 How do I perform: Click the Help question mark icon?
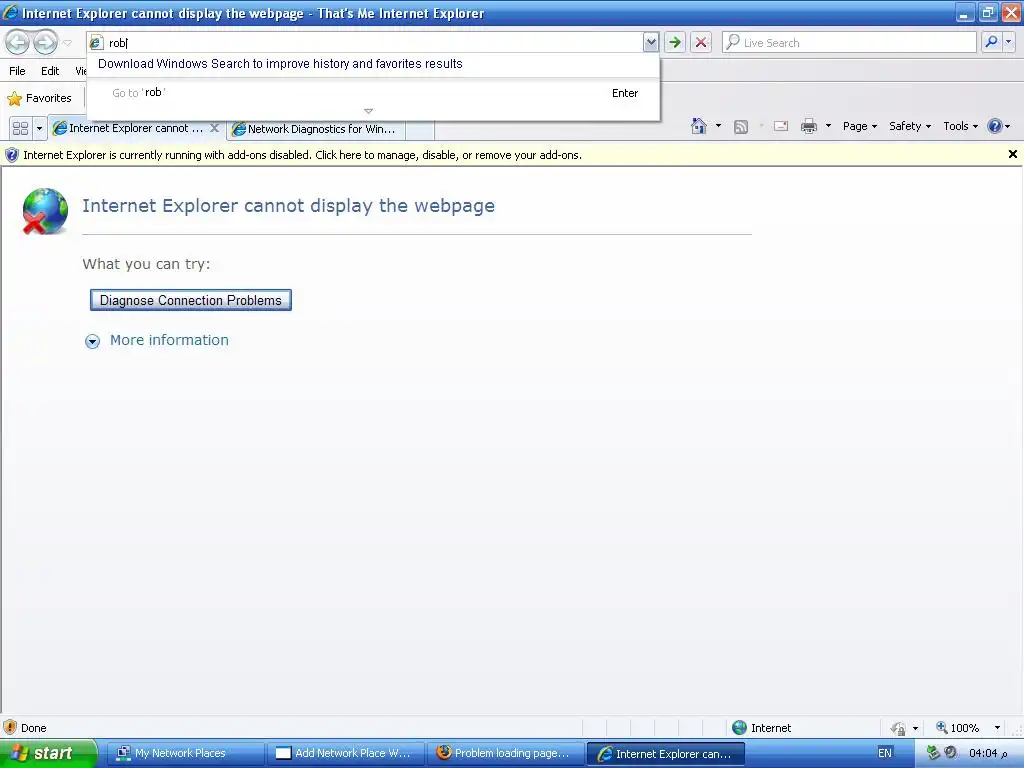(x=995, y=126)
